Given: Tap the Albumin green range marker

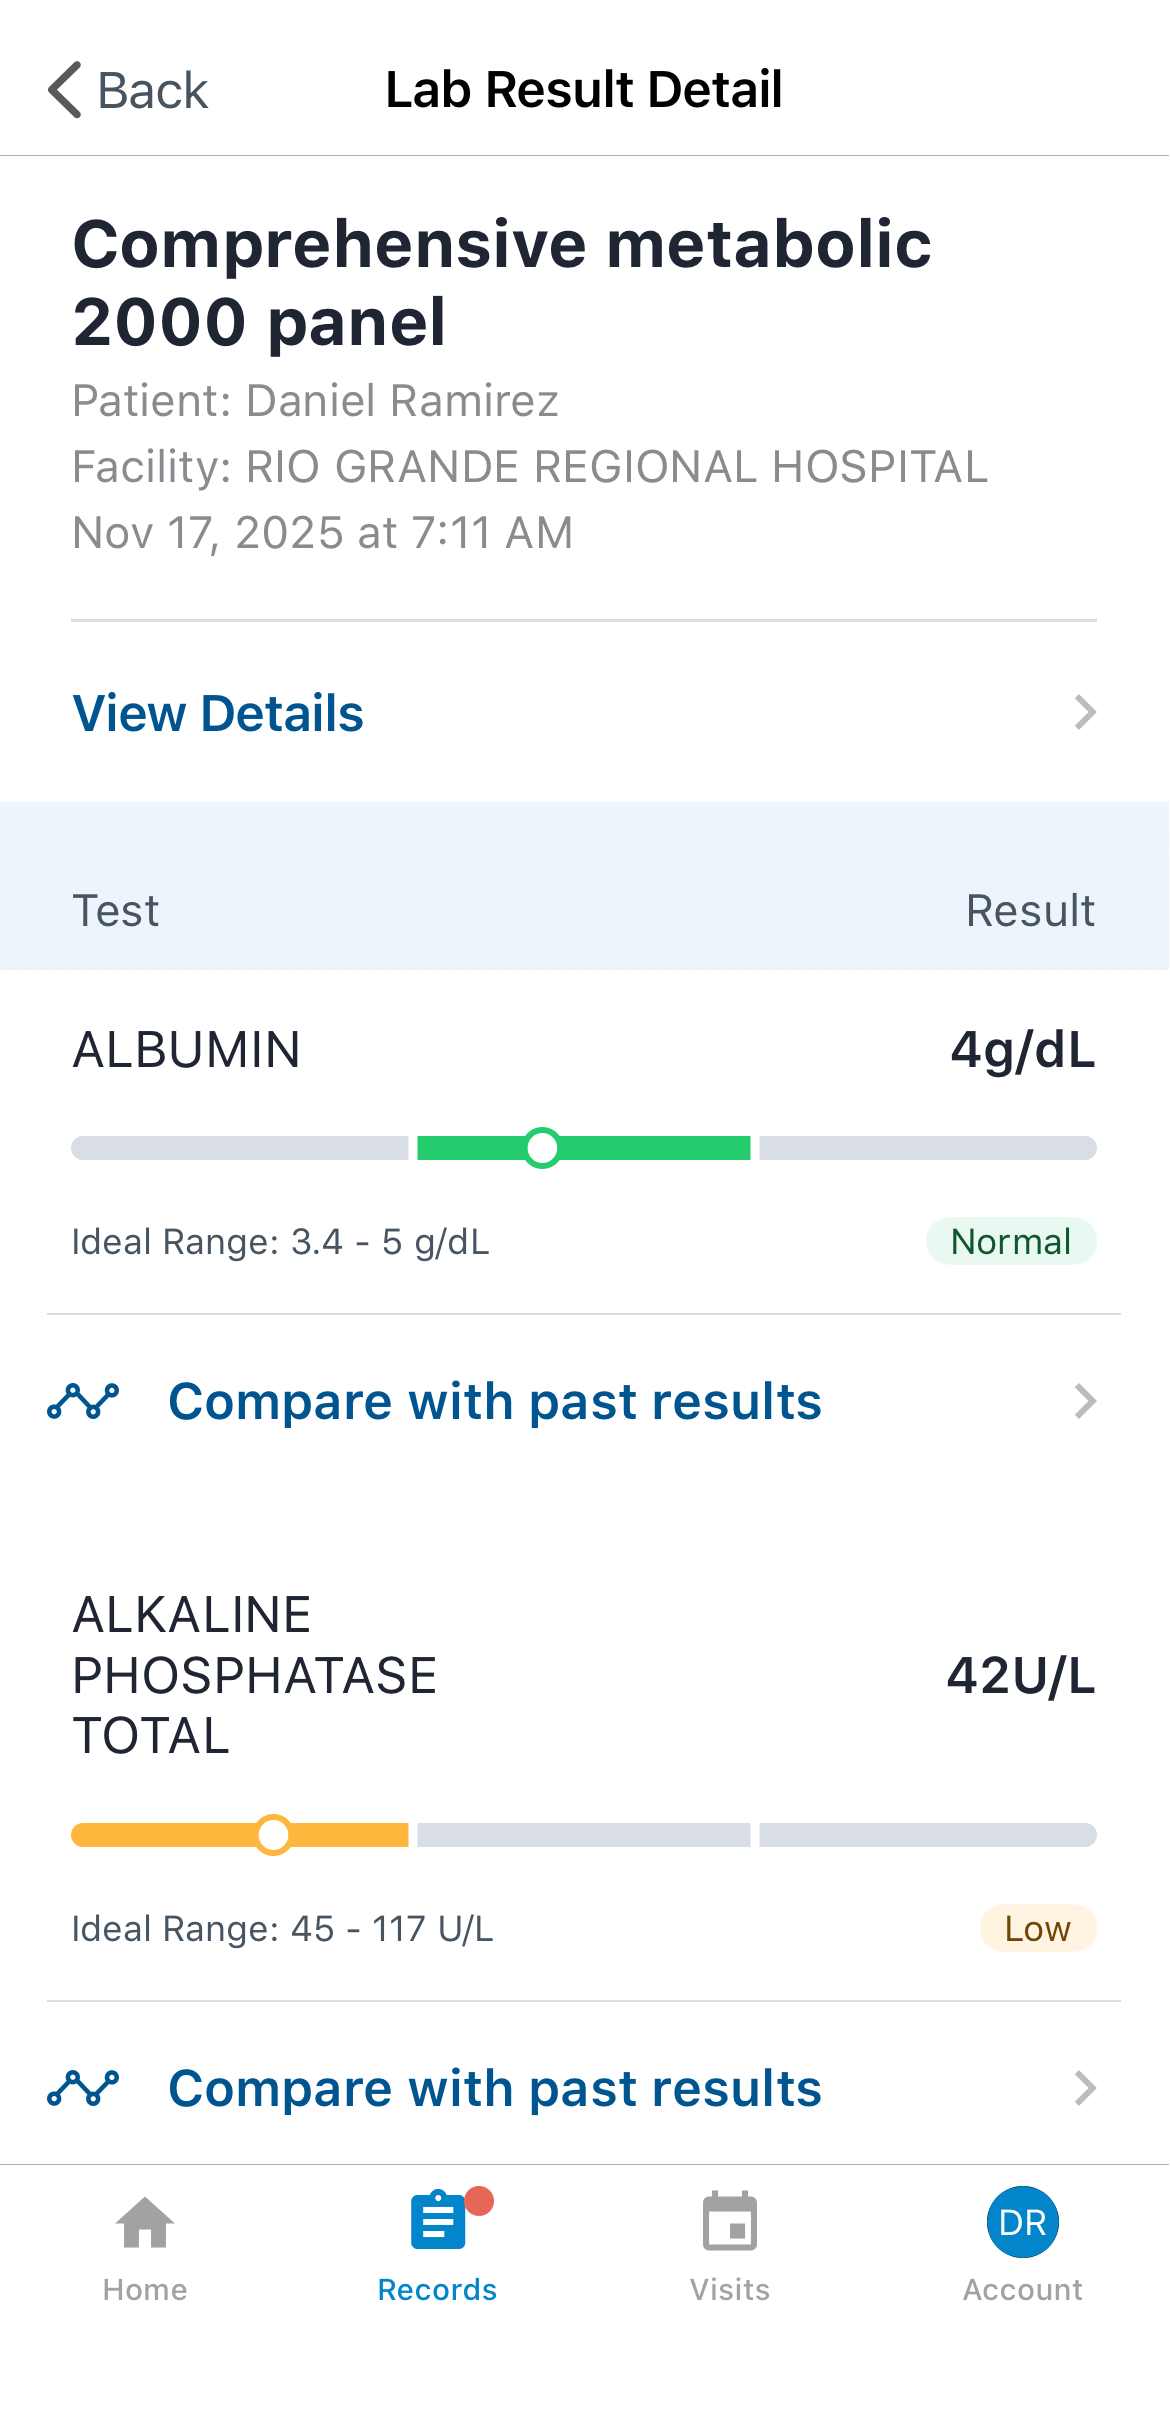Looking at the screenshot, I should (542, 1148).
